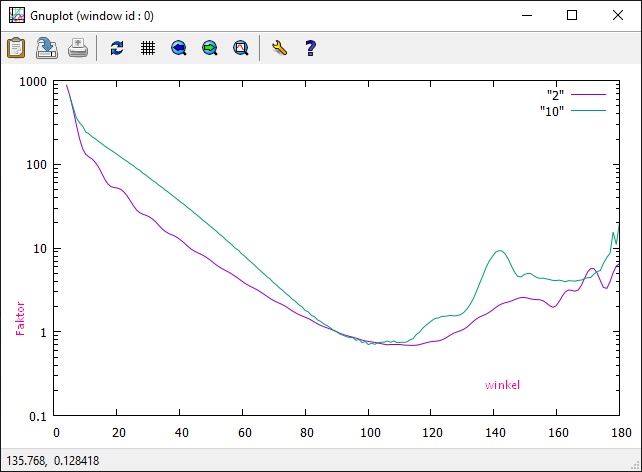The image size is (642, 472).
Task: Replot the graph using refresh icon
Action: coord(117,47)
